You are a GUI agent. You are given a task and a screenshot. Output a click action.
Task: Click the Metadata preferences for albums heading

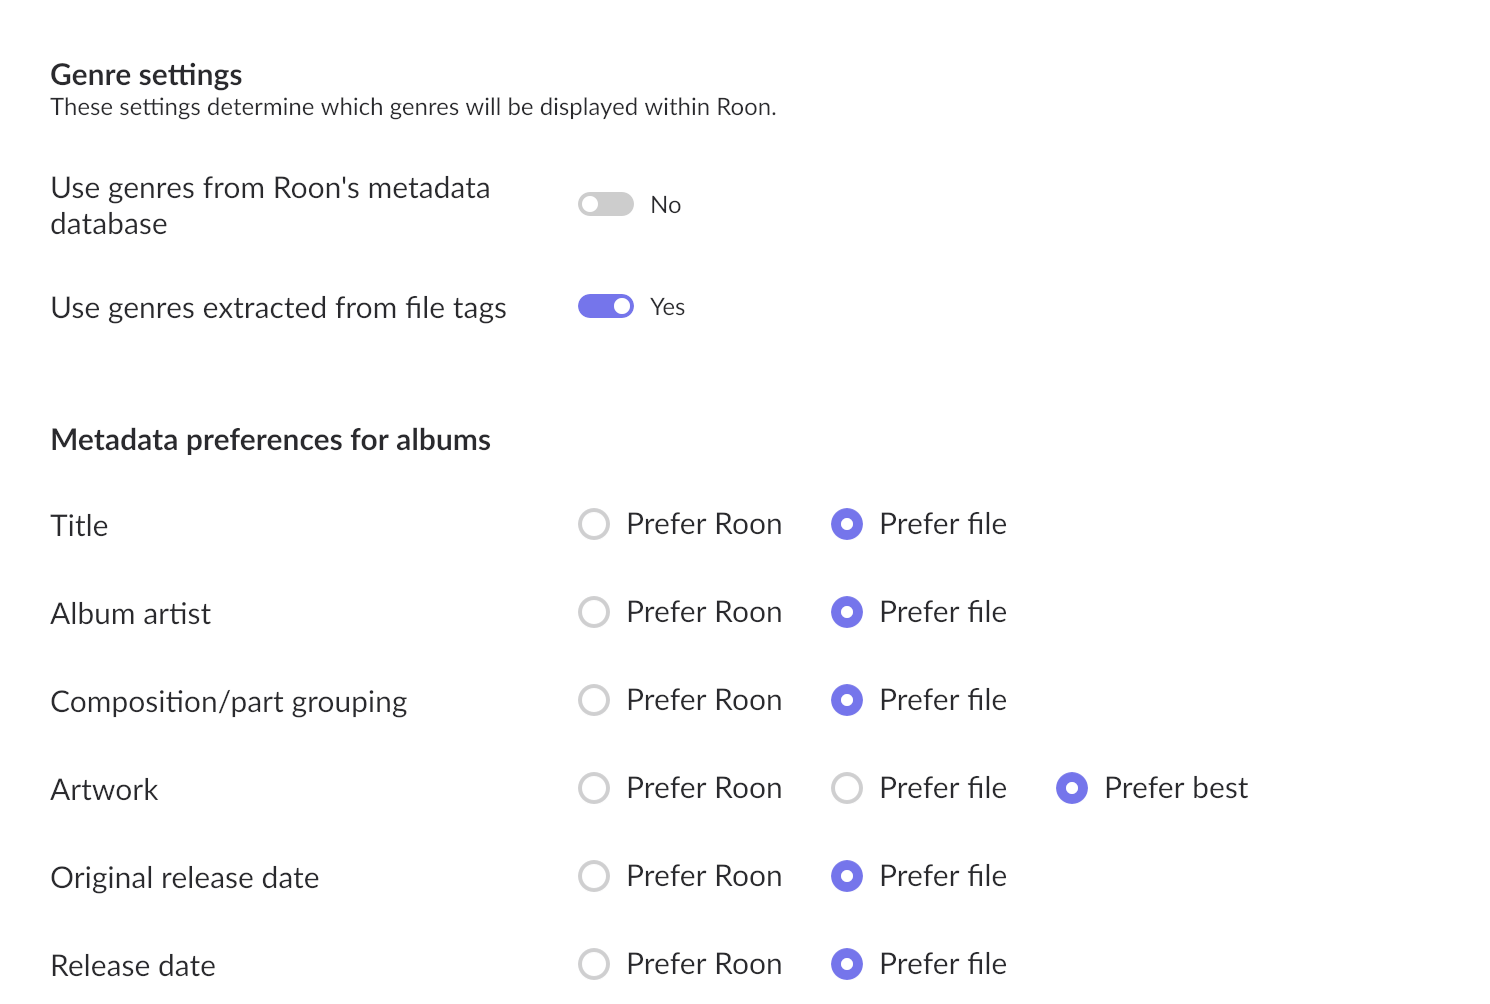[x=270, y=440]
